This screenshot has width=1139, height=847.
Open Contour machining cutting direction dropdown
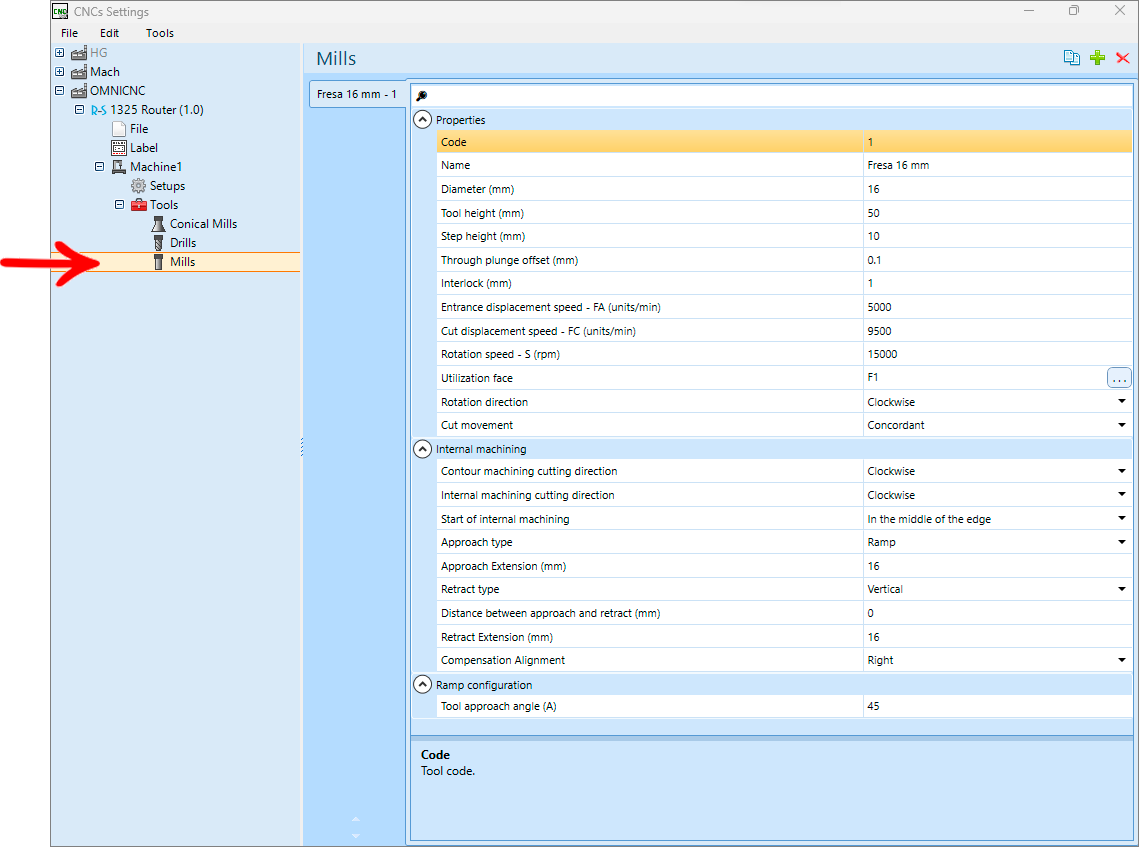point(1122,471)
